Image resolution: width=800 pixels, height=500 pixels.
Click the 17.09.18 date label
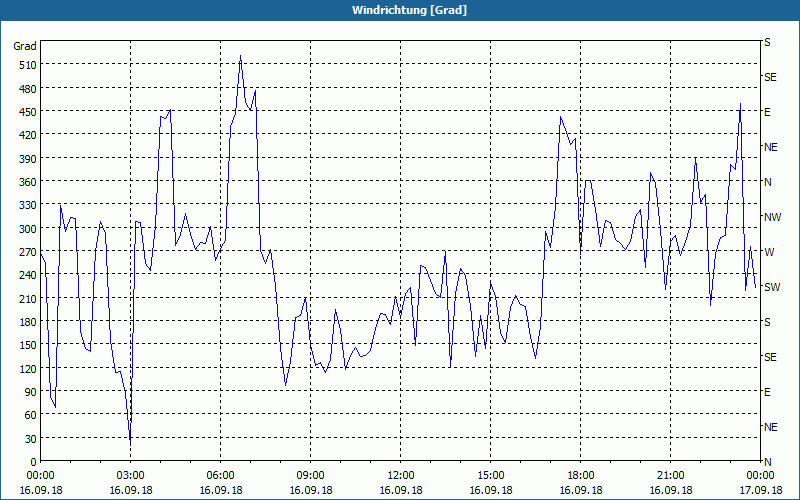pos(760,490)
